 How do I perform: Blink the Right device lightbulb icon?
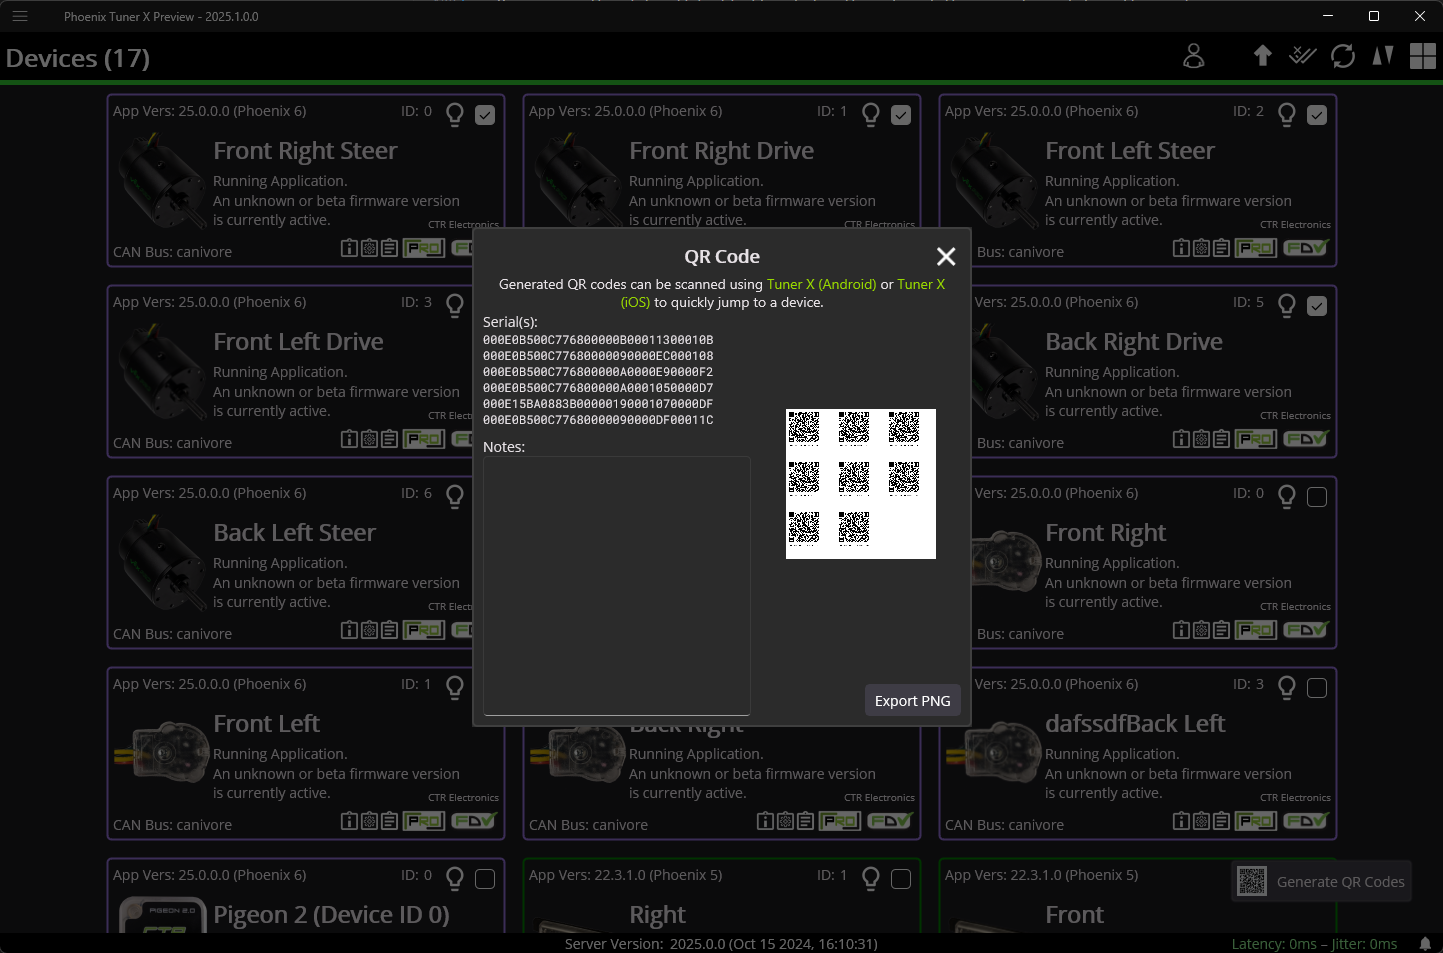click(x=871, y=878)
